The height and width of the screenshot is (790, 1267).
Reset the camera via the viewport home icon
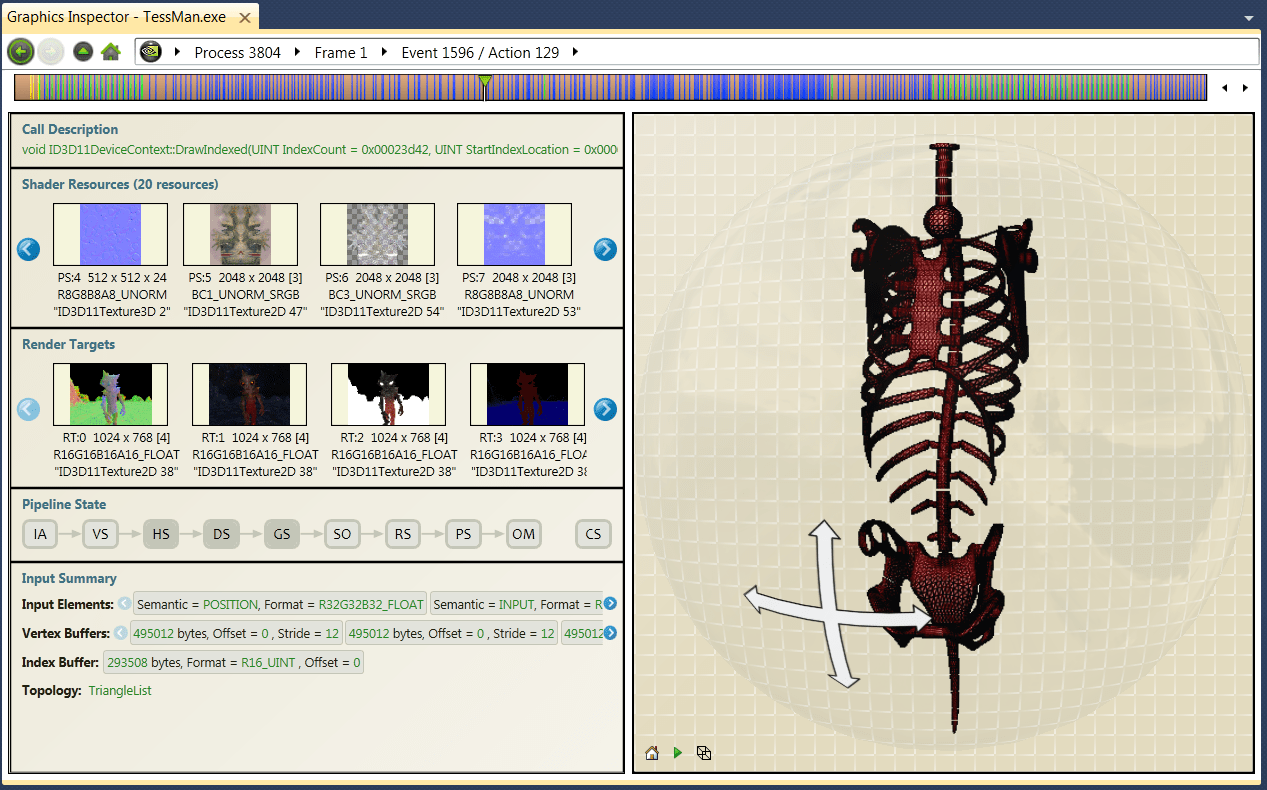point(651,752)
